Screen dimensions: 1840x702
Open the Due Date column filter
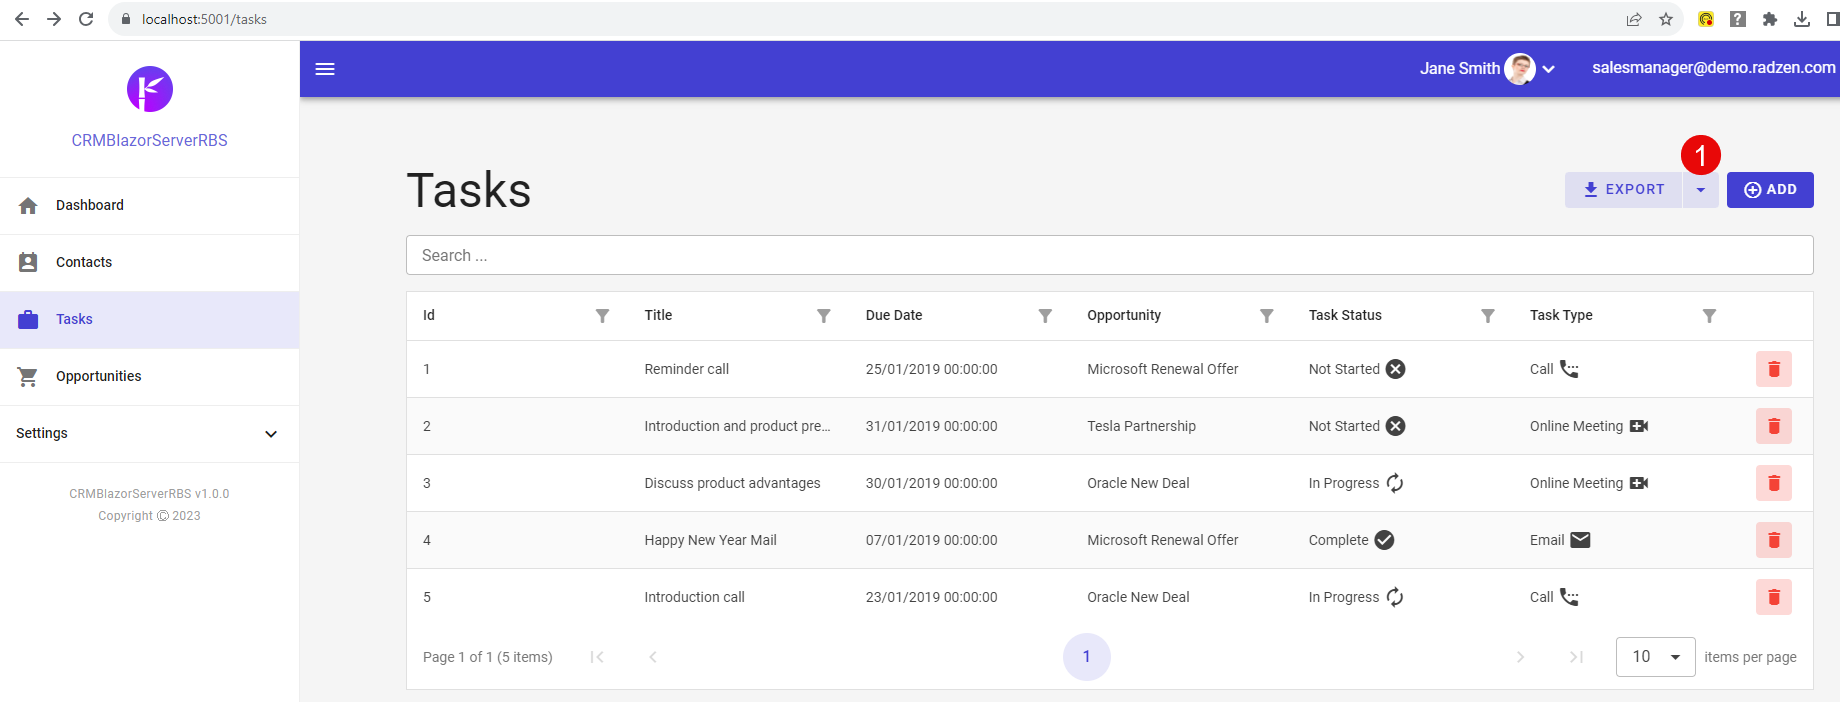tap(1045, 316)
